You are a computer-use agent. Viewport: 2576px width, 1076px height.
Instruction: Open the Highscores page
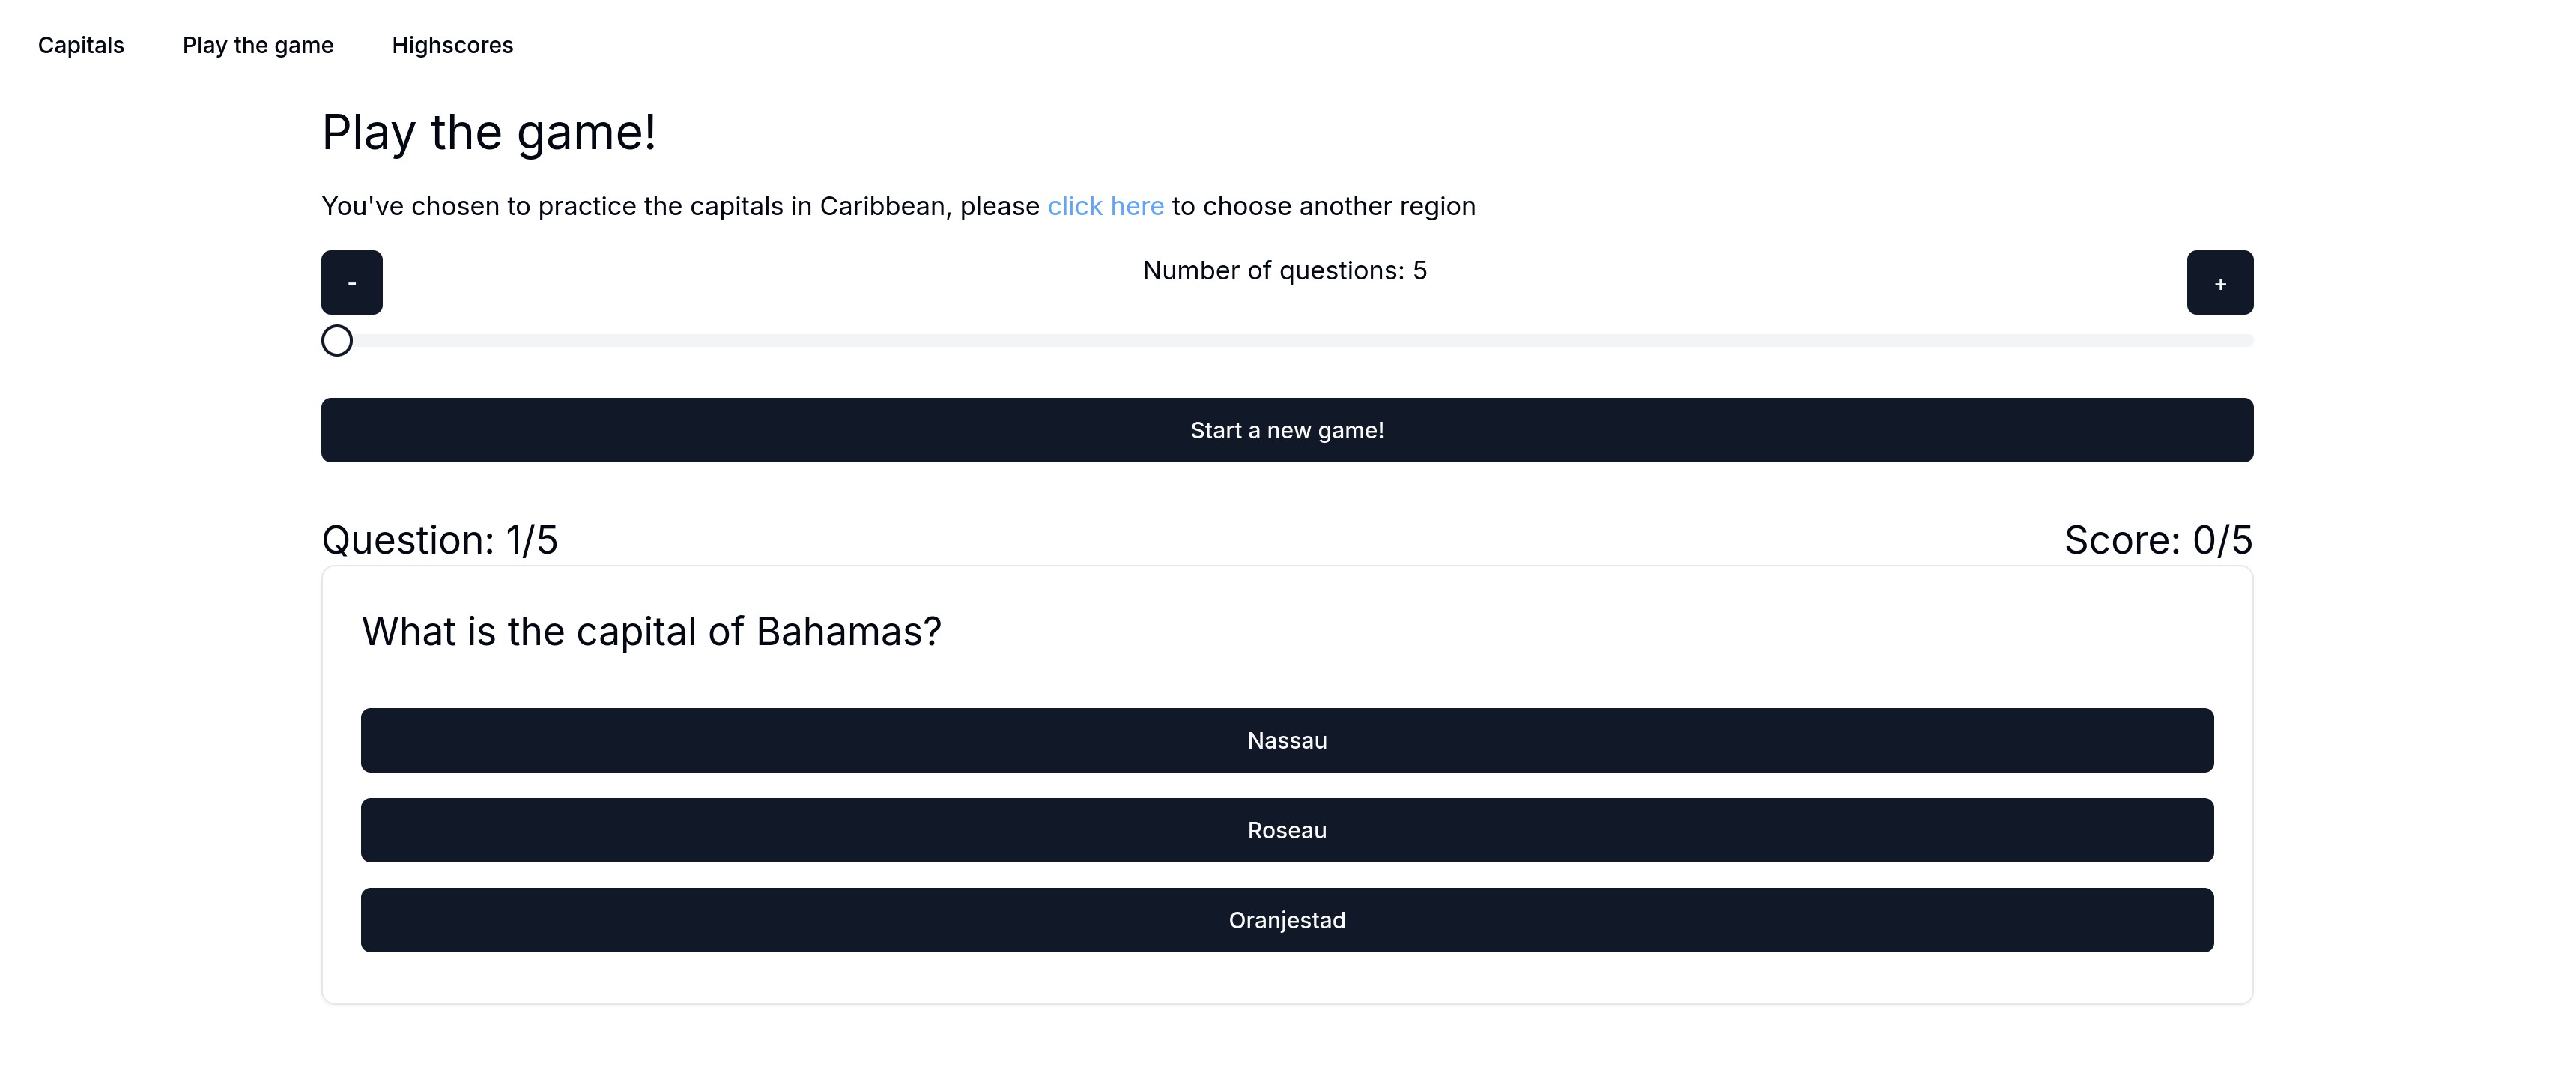[x=452, y=45]
